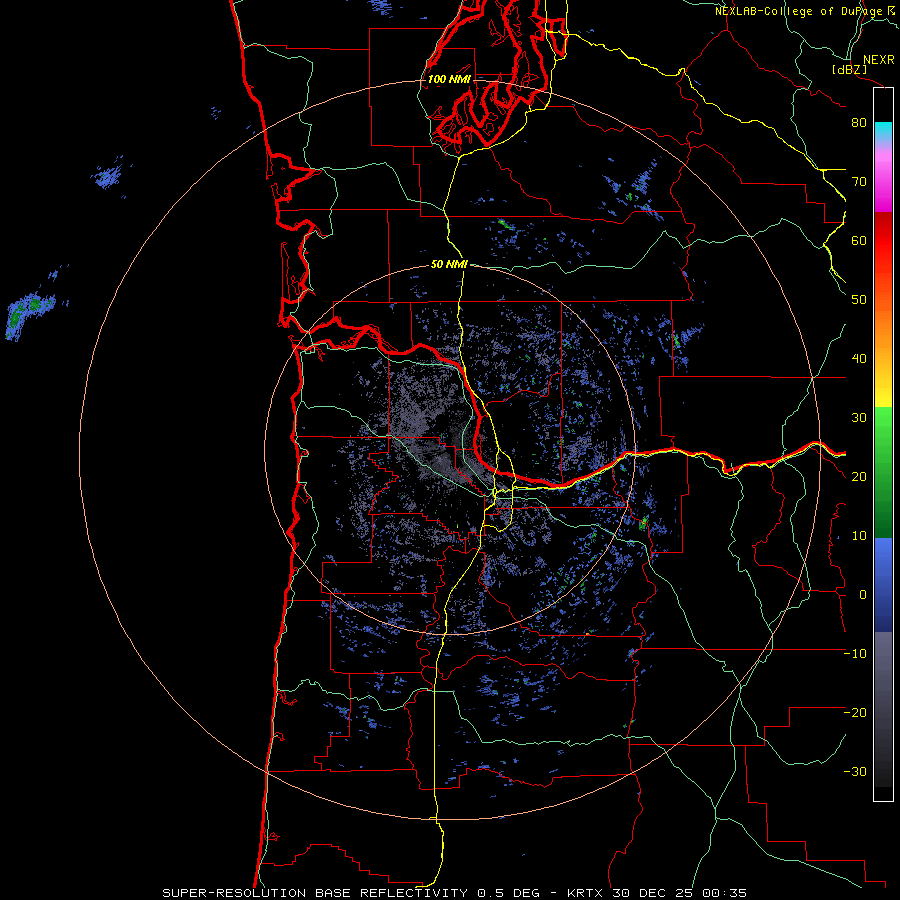
Task: Select the 10 value on the dBZ scale
Action: click(x=859, y=536)
